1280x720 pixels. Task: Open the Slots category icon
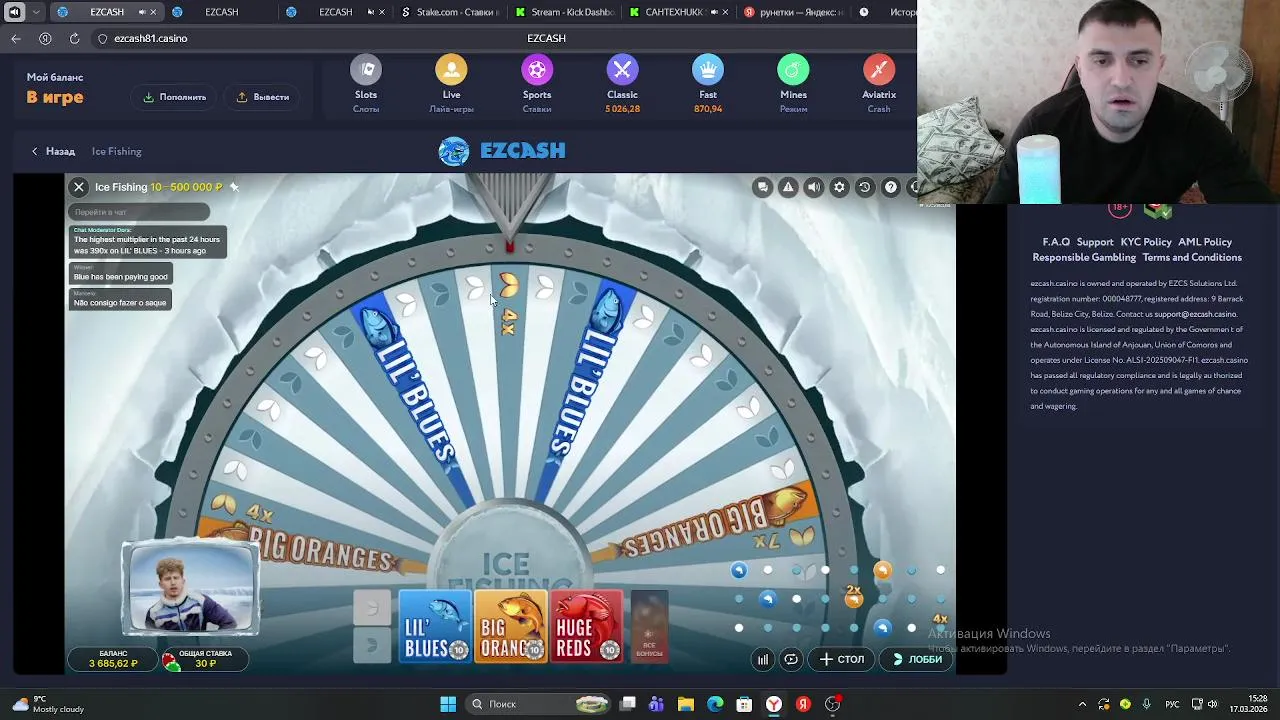click(x=366, y=70)
